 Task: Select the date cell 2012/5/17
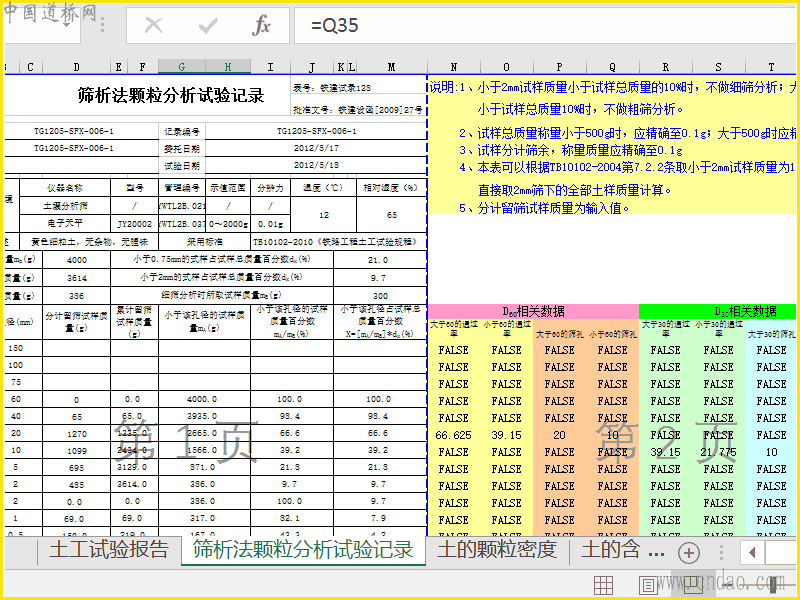pos(316,148)
